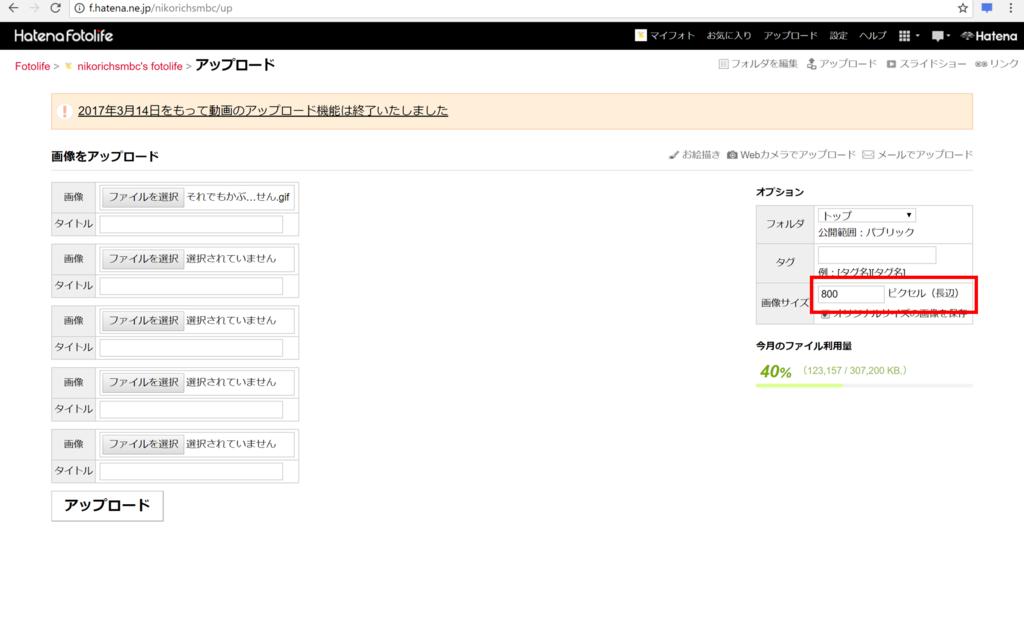
Task: Open マイフォト in the header
Action: [x=665, y=35]
